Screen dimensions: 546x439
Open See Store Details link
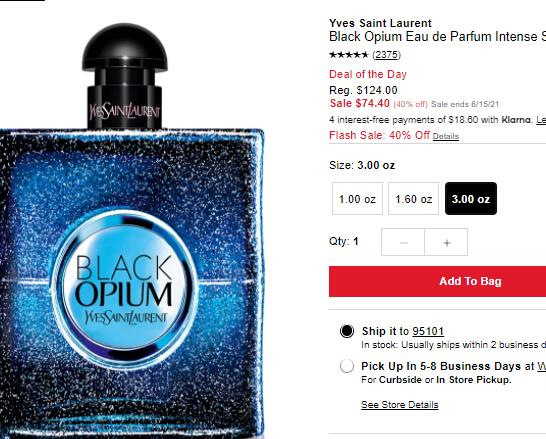pyautogui.click(x=400, y=405)
